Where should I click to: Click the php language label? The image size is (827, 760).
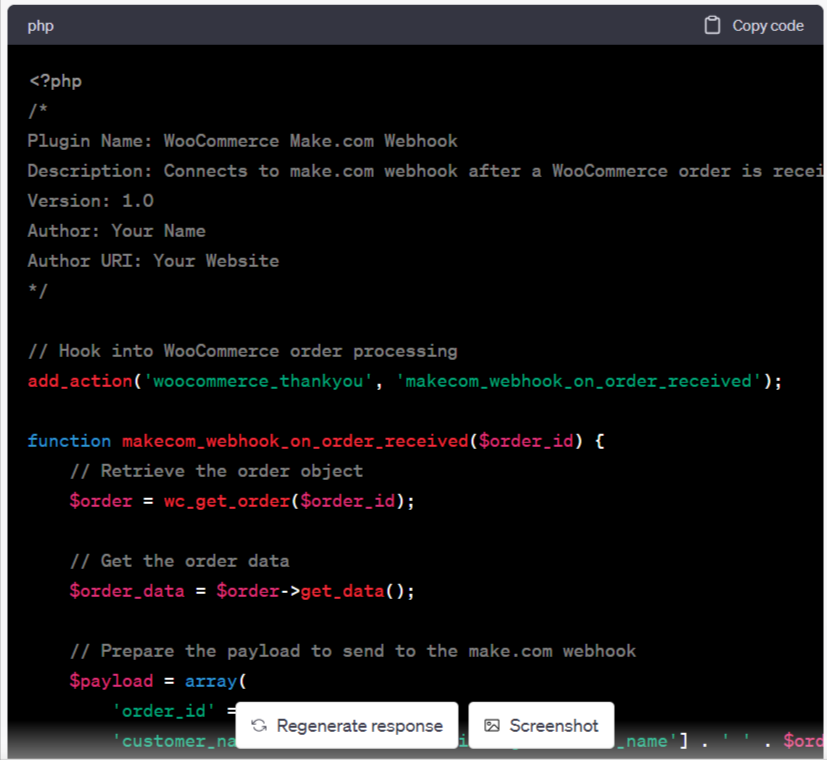(41, 26)
